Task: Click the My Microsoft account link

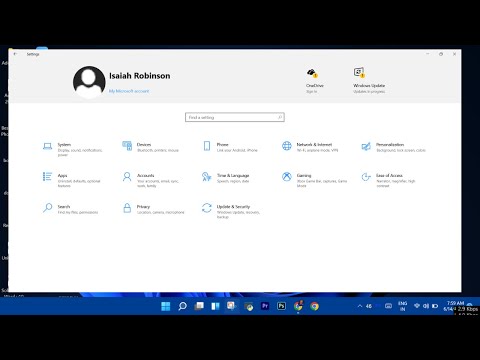Action: pos(129,91)
